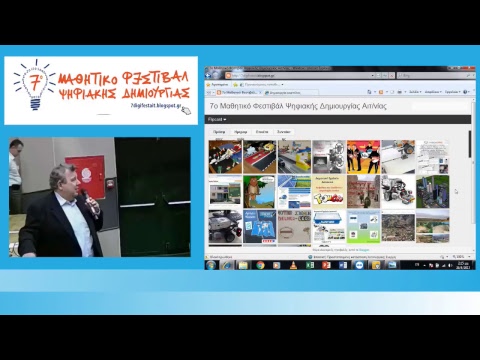Open the Flipcard view dropdown
This screenshot has width=480, height=360.
pos(217,119)
